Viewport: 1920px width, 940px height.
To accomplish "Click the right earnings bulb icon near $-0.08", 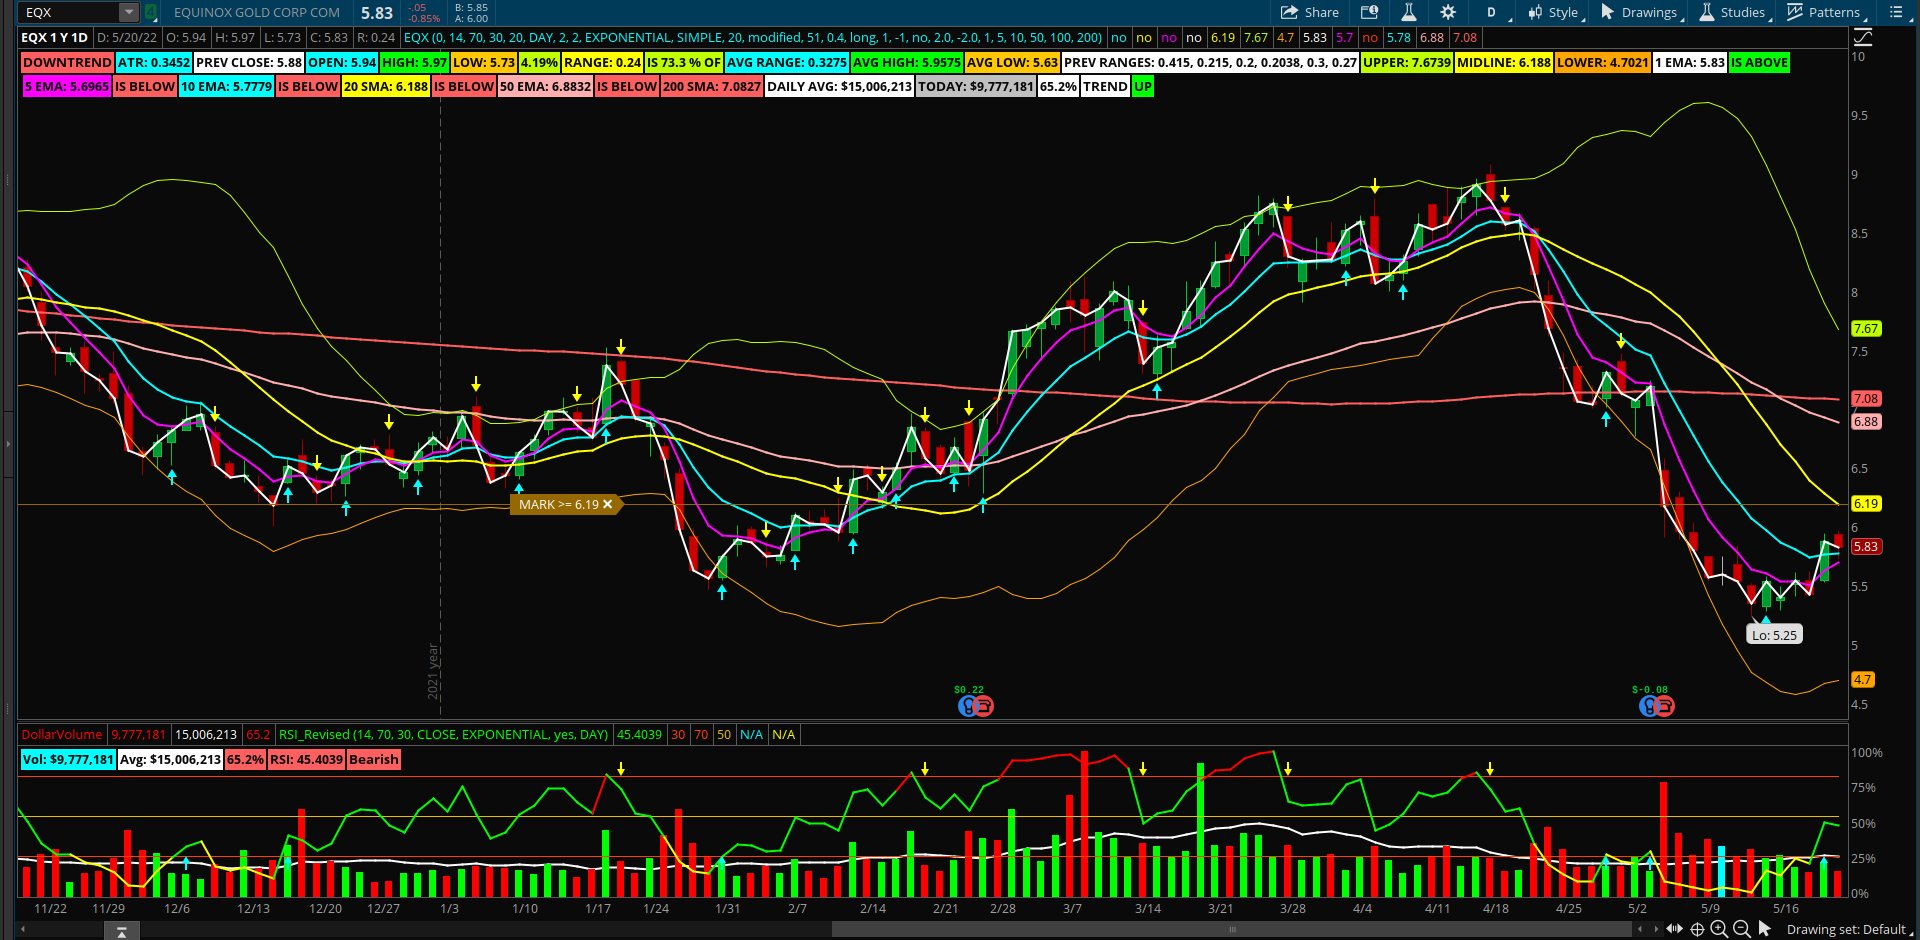I will click(x=1648, y=706).
